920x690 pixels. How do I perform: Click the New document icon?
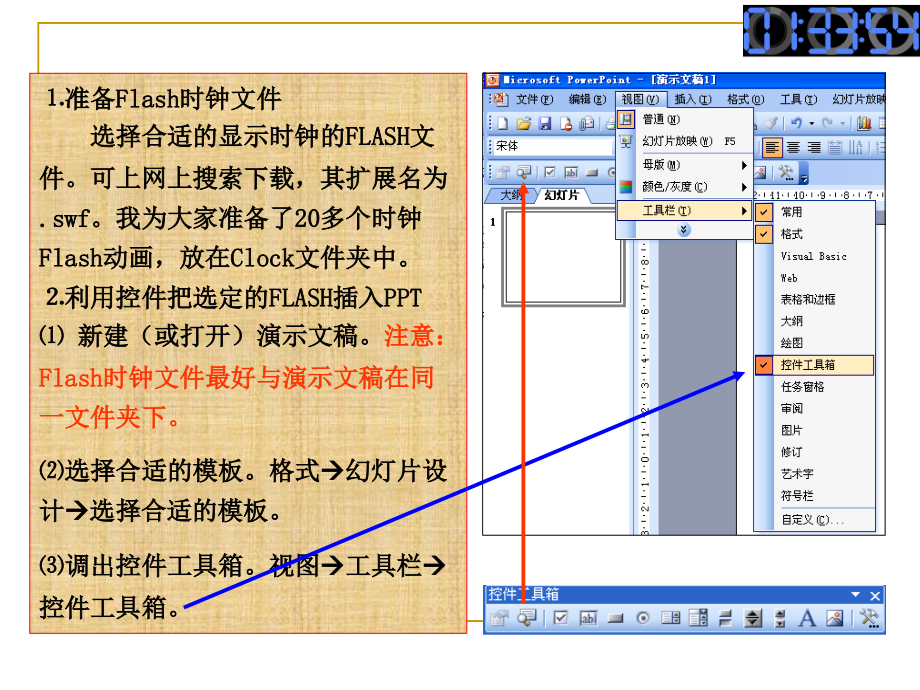(503, 123)
